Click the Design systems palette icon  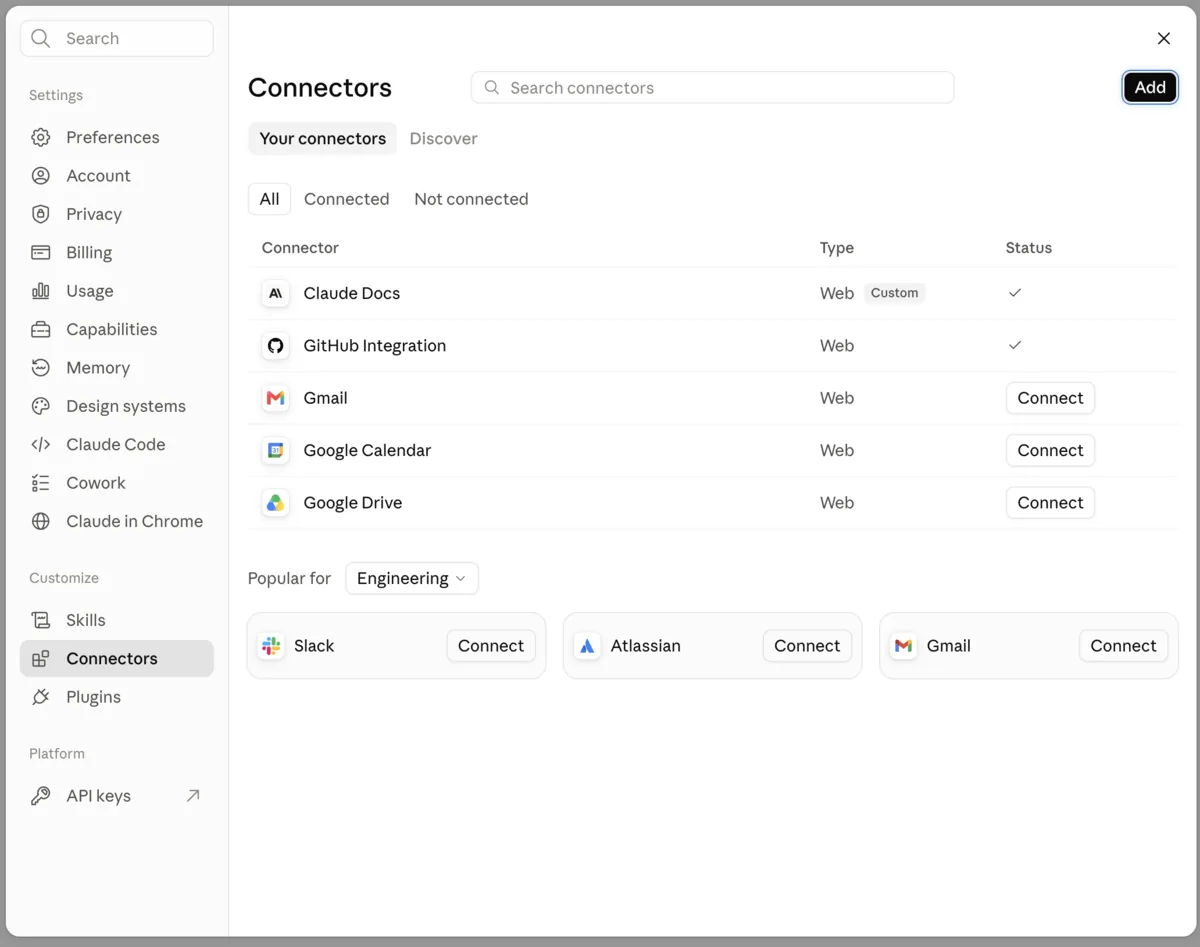coord(41,406)
